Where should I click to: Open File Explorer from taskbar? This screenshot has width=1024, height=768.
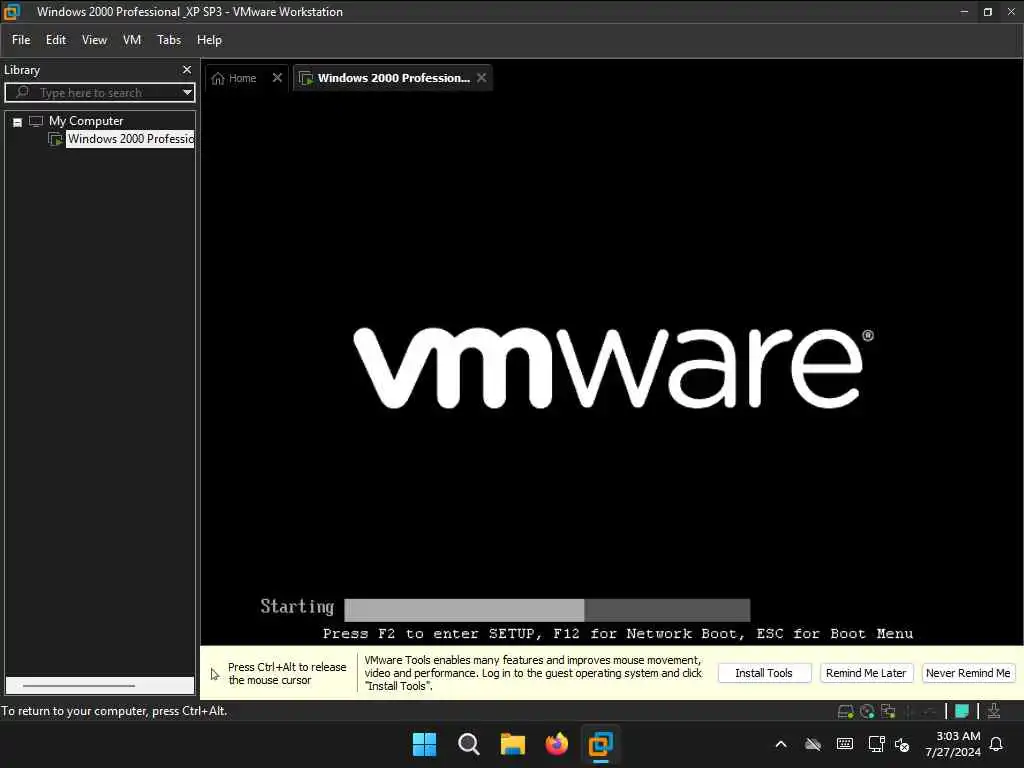513,744
